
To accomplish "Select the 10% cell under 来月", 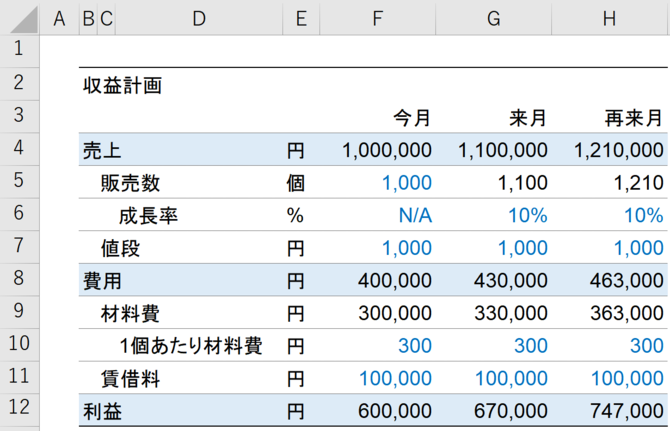I will pyautogui.click(x=494, y=214).
